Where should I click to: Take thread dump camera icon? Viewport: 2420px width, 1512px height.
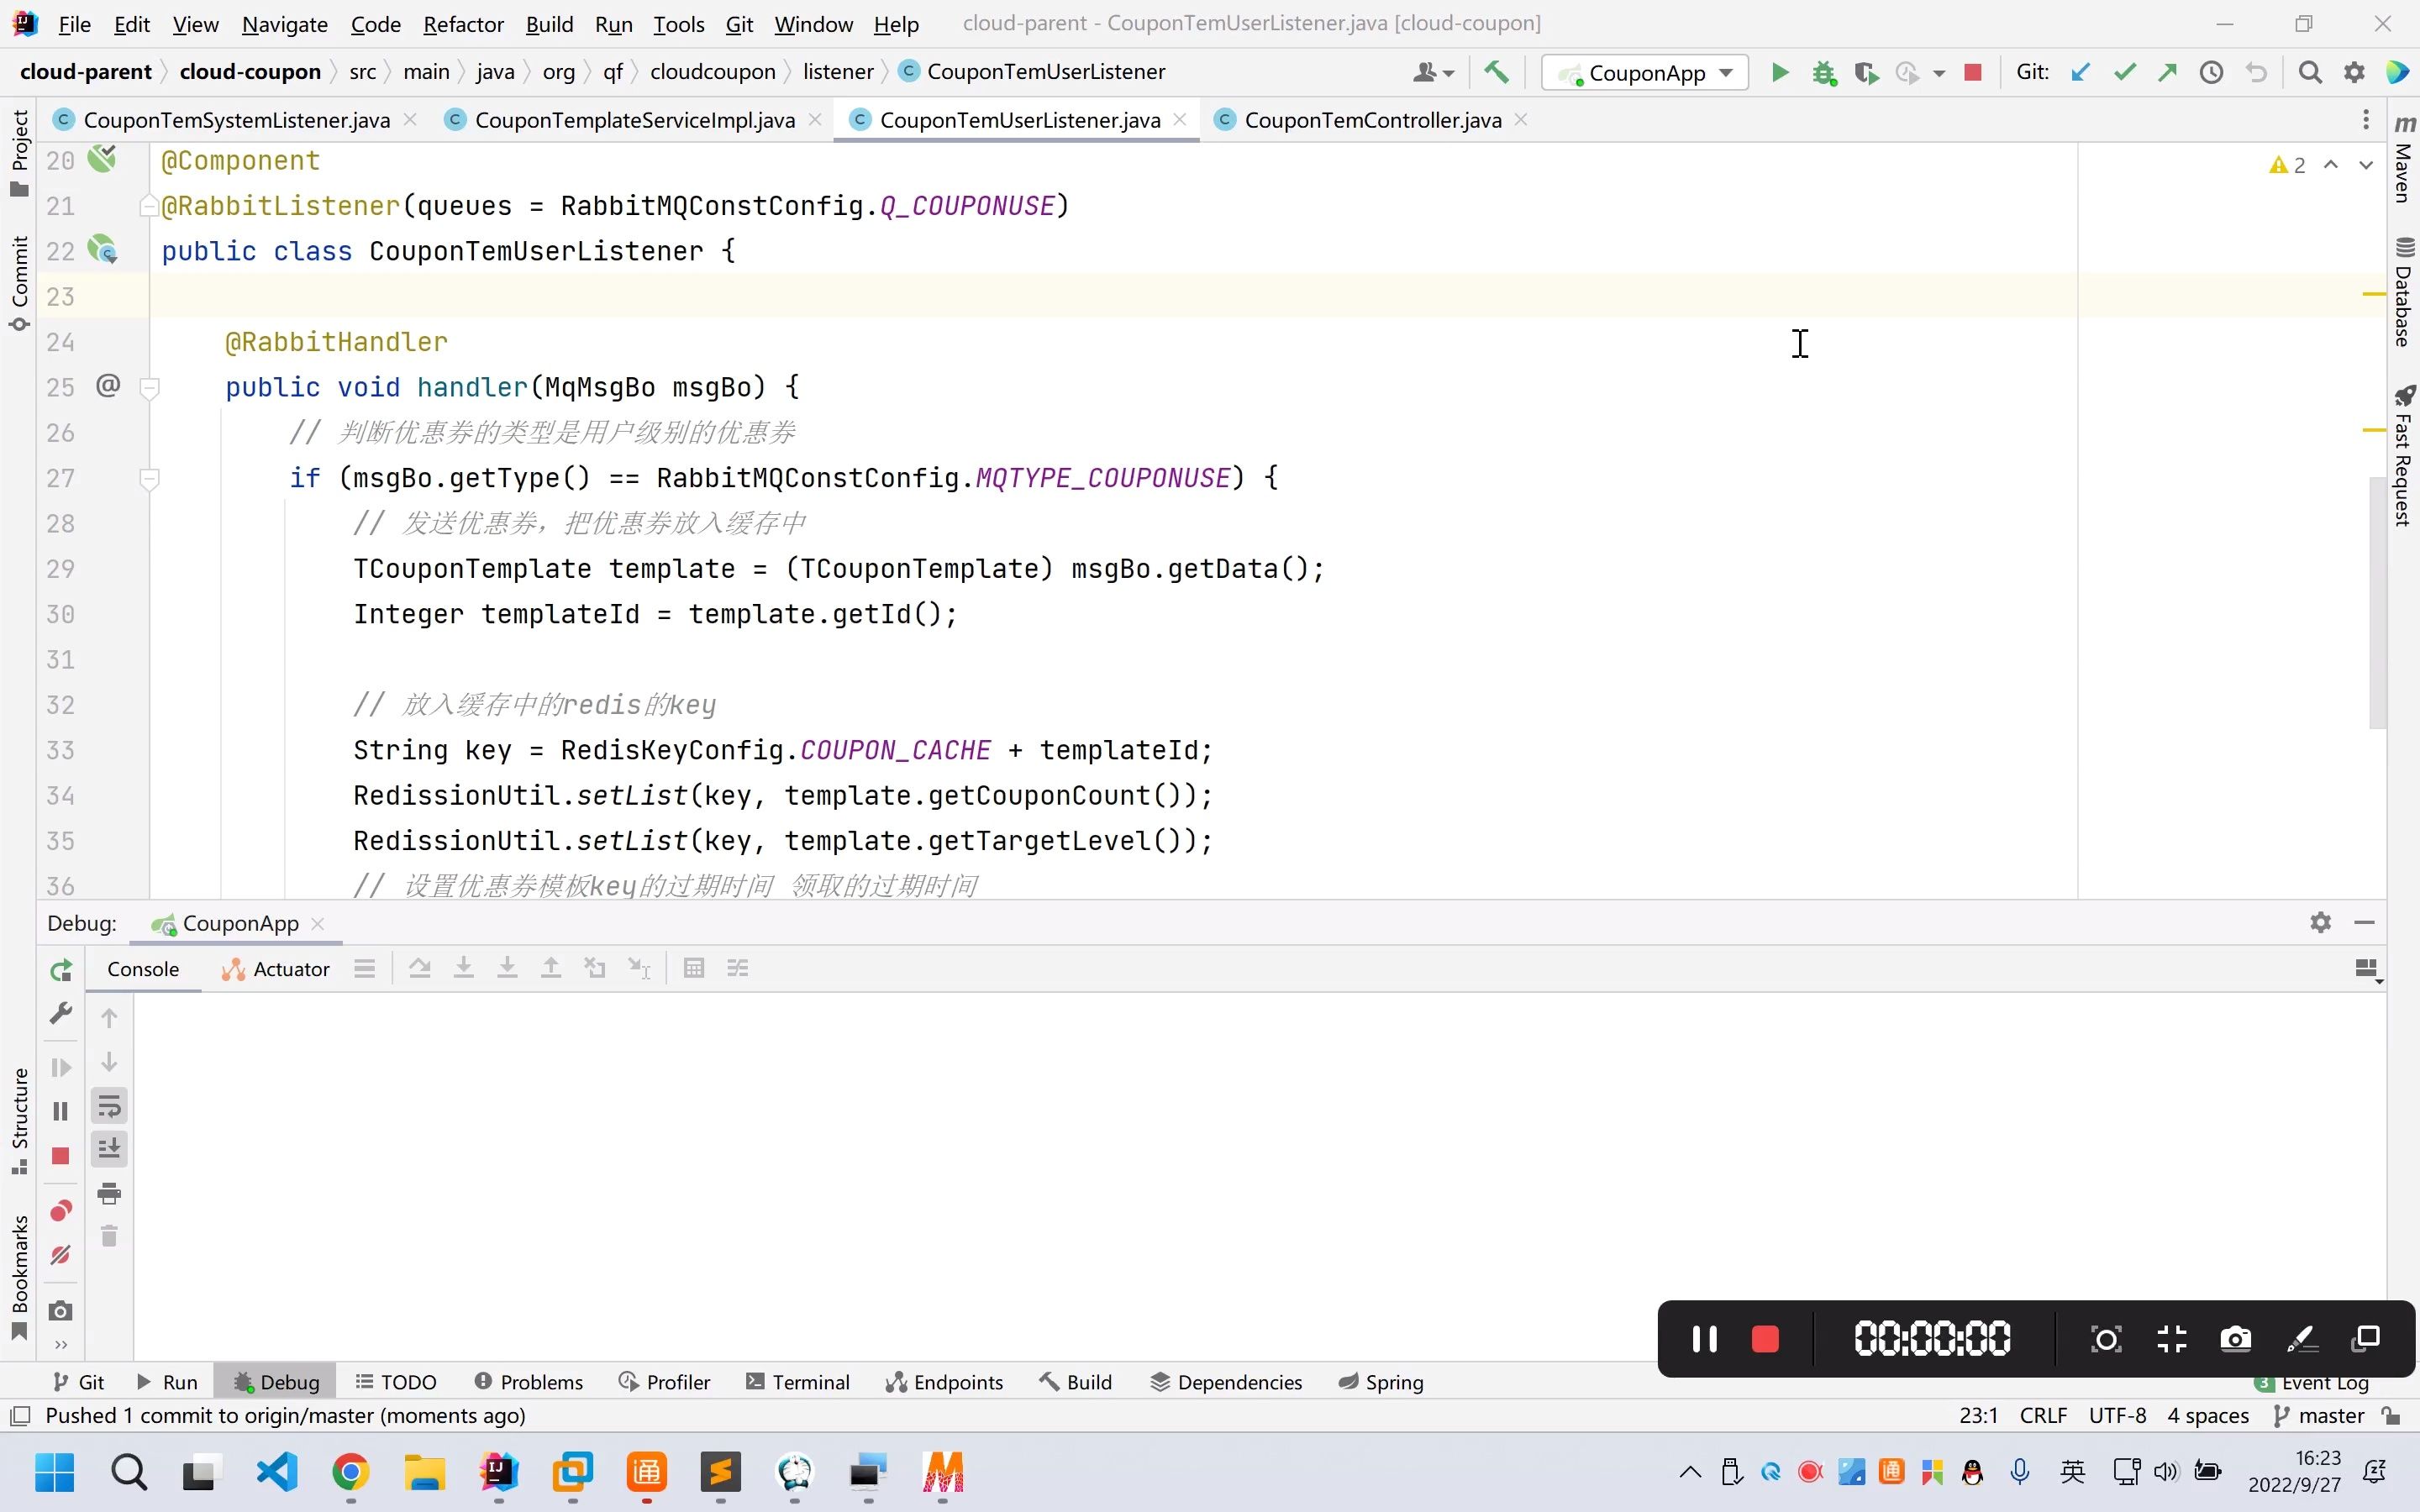(x=61, y=1311)
